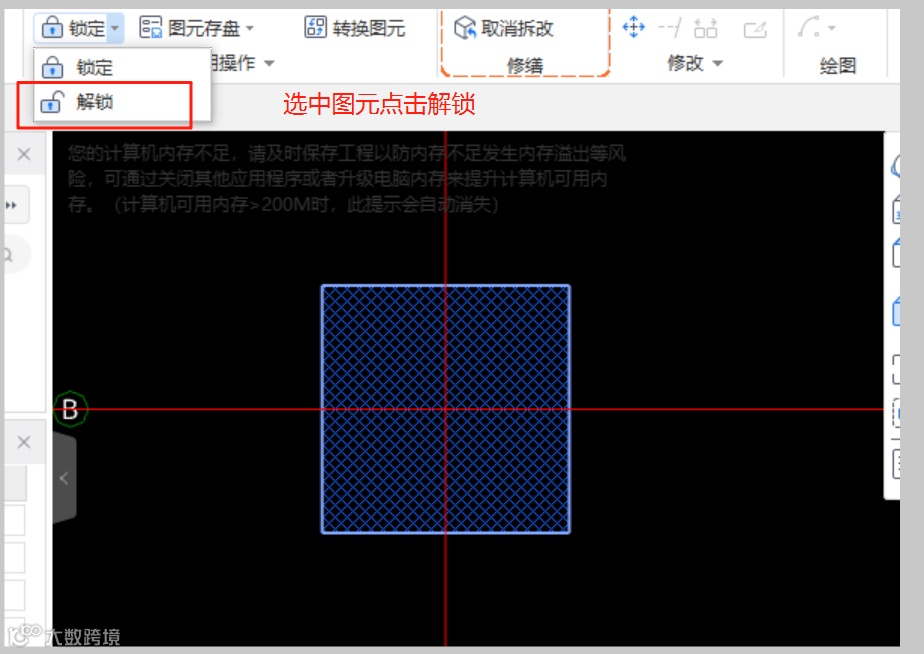Click the 绘图 group label

click(x=837, y=65)
